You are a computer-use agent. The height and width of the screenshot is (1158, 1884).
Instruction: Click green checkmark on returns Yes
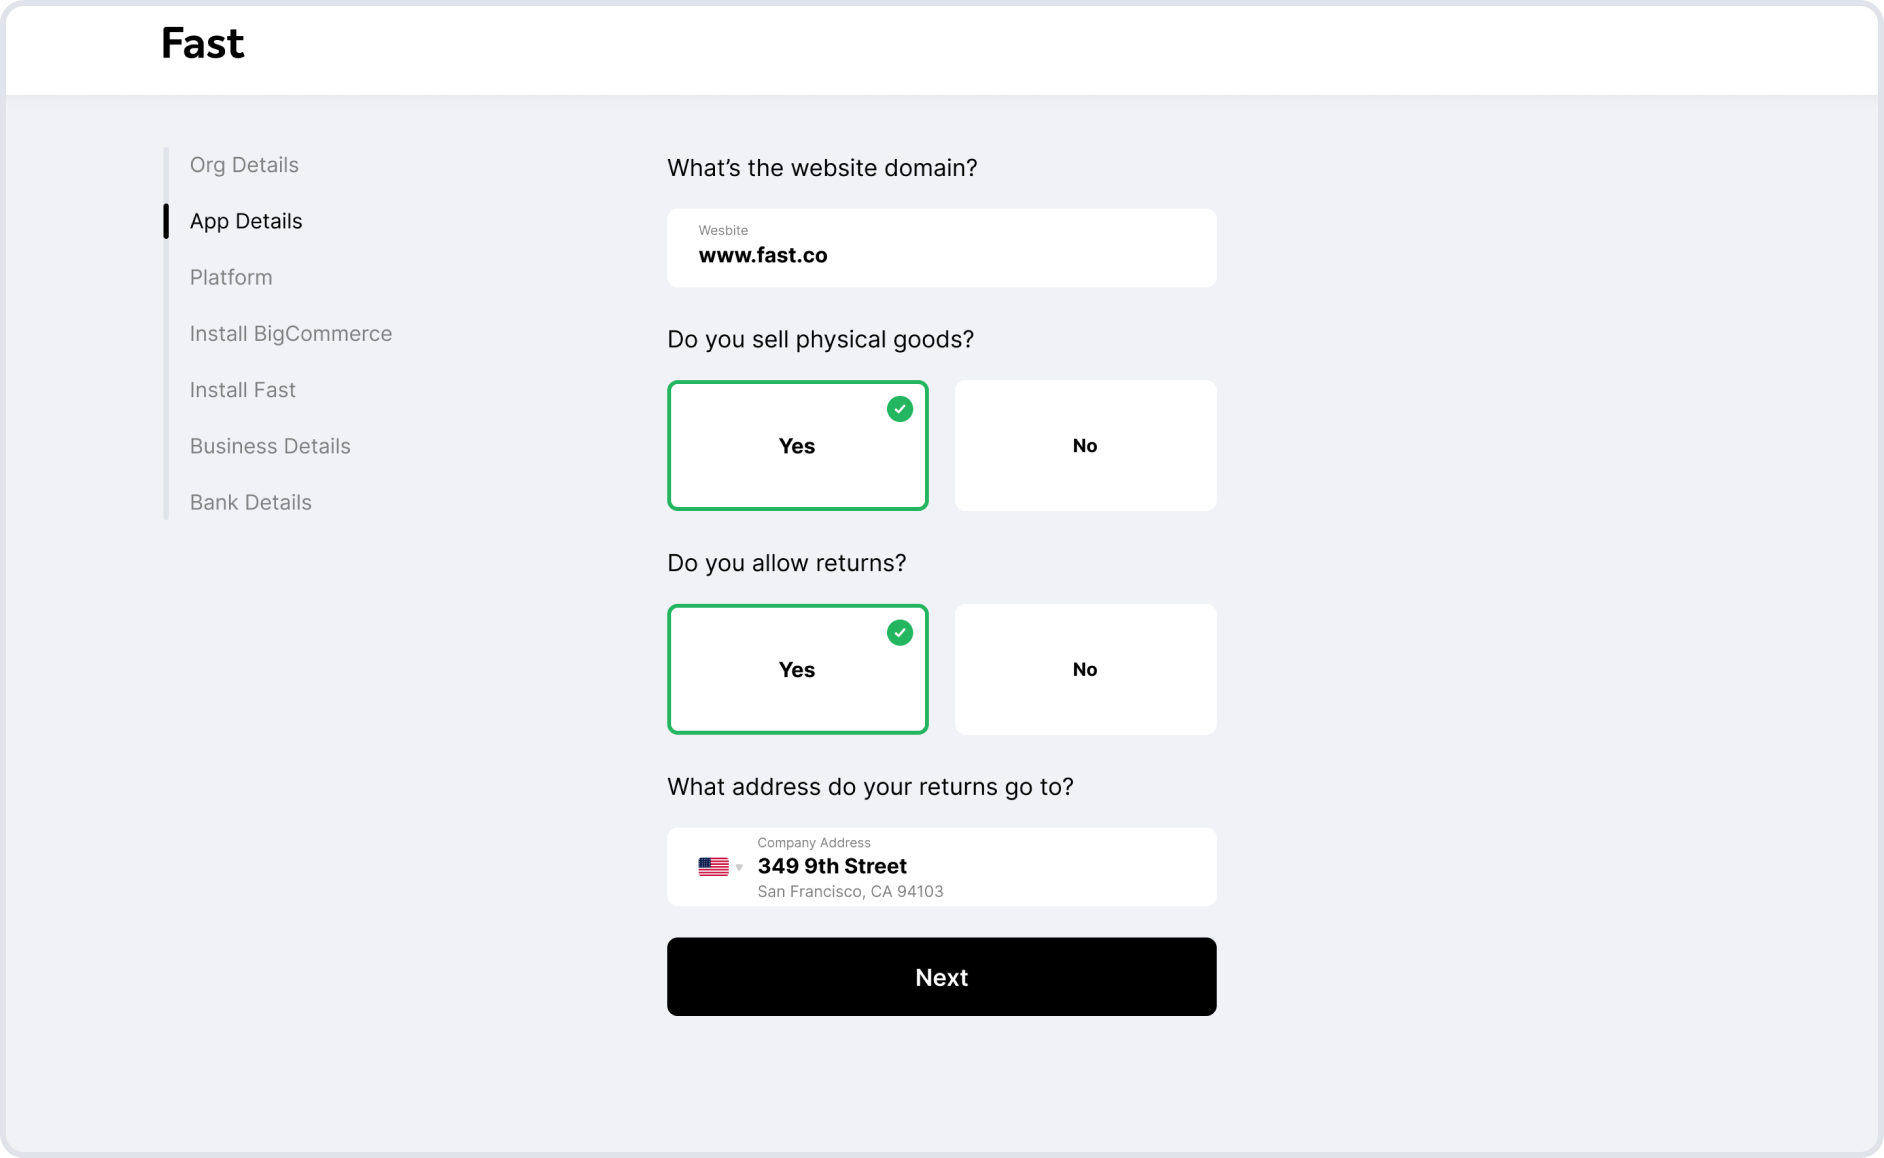(x=900, y=633)
